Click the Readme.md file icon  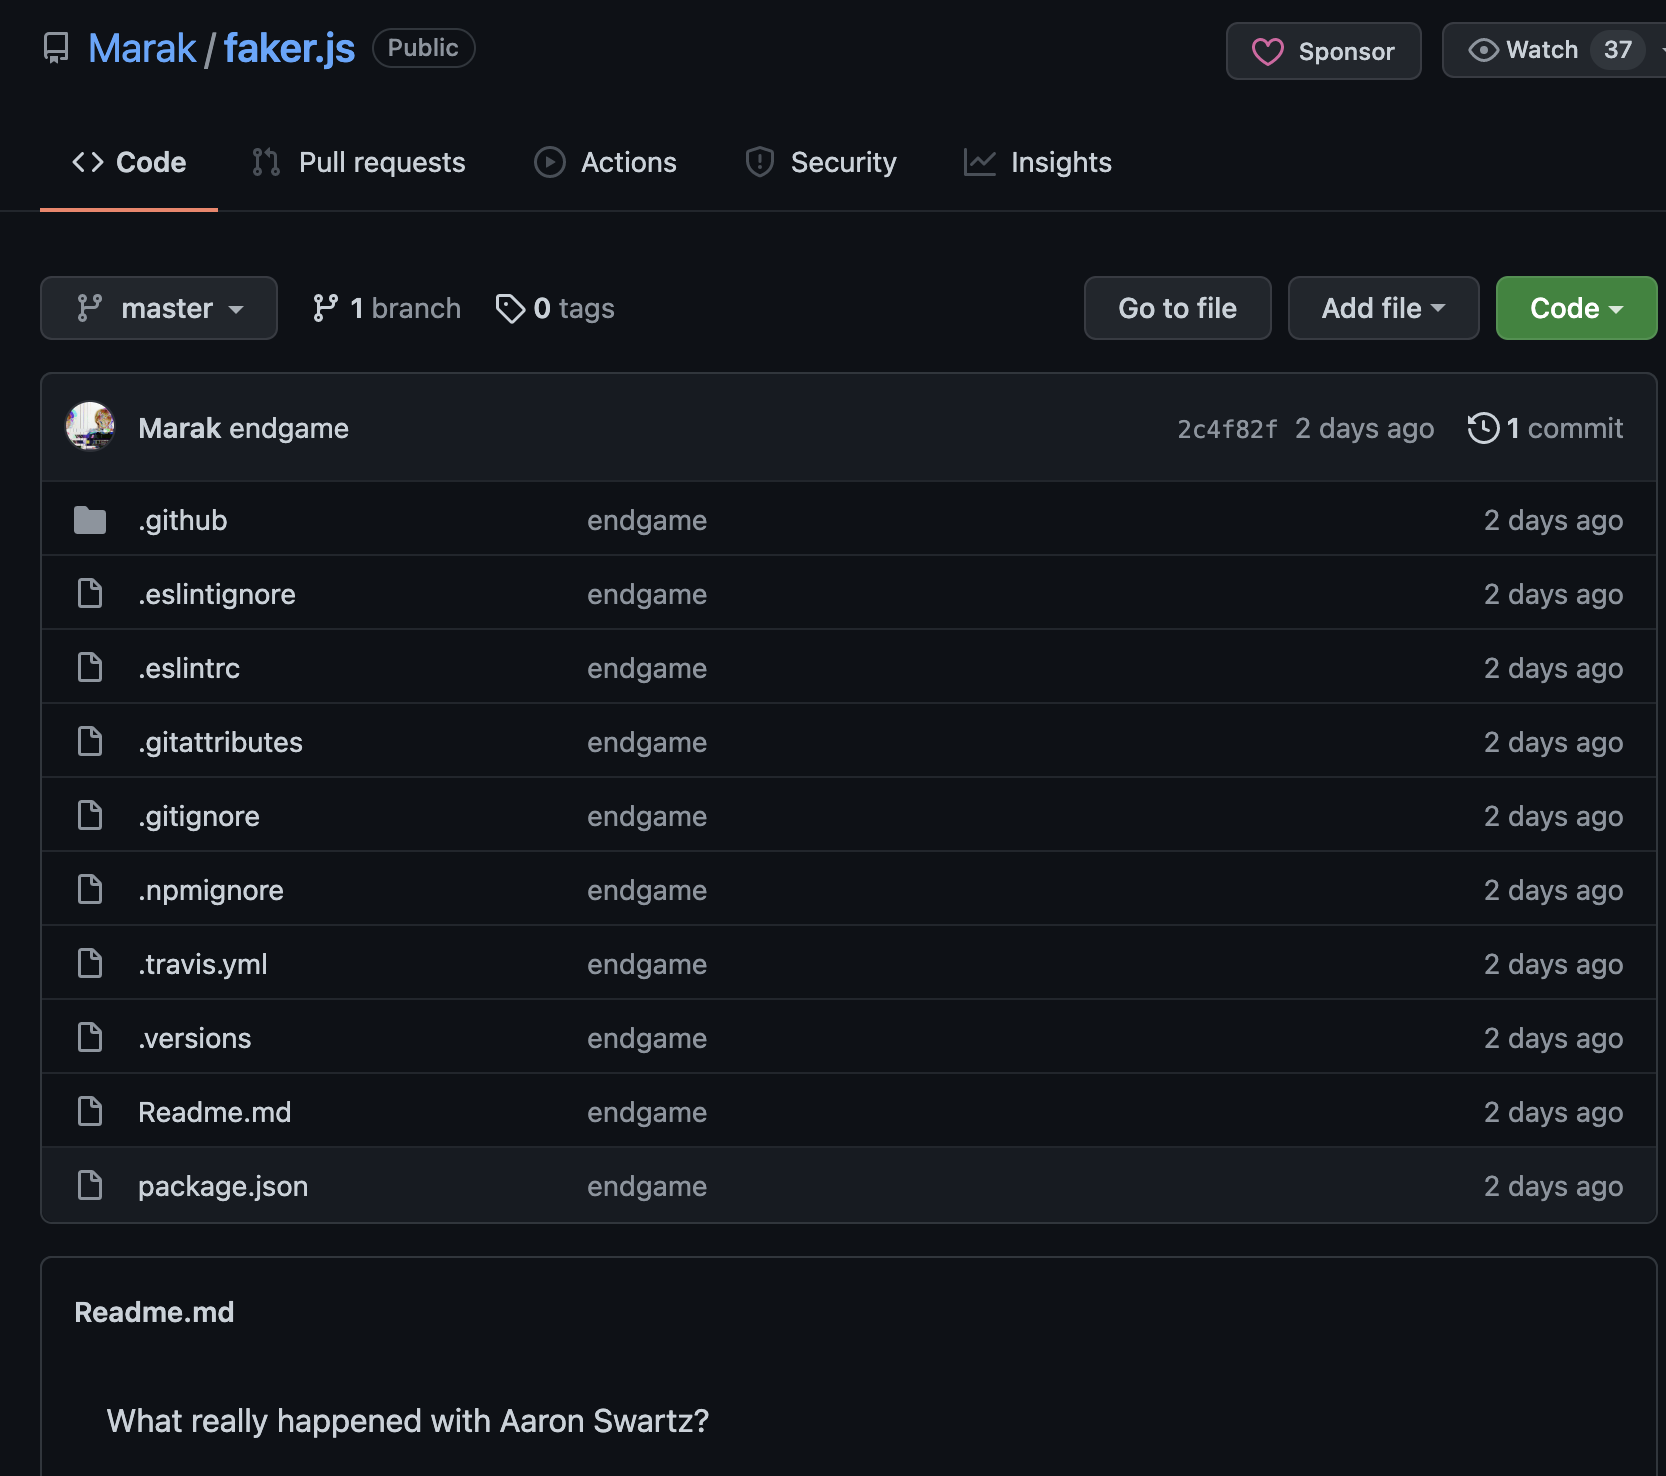click(90, 1112)
